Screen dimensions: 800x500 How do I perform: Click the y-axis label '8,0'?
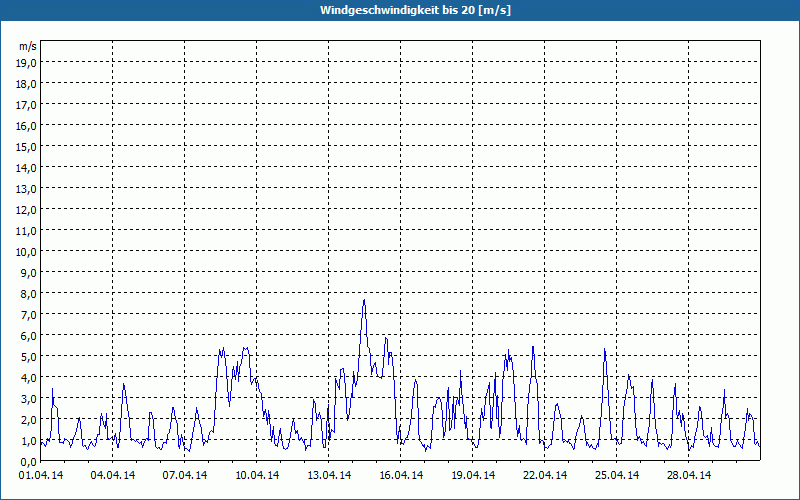29,294
